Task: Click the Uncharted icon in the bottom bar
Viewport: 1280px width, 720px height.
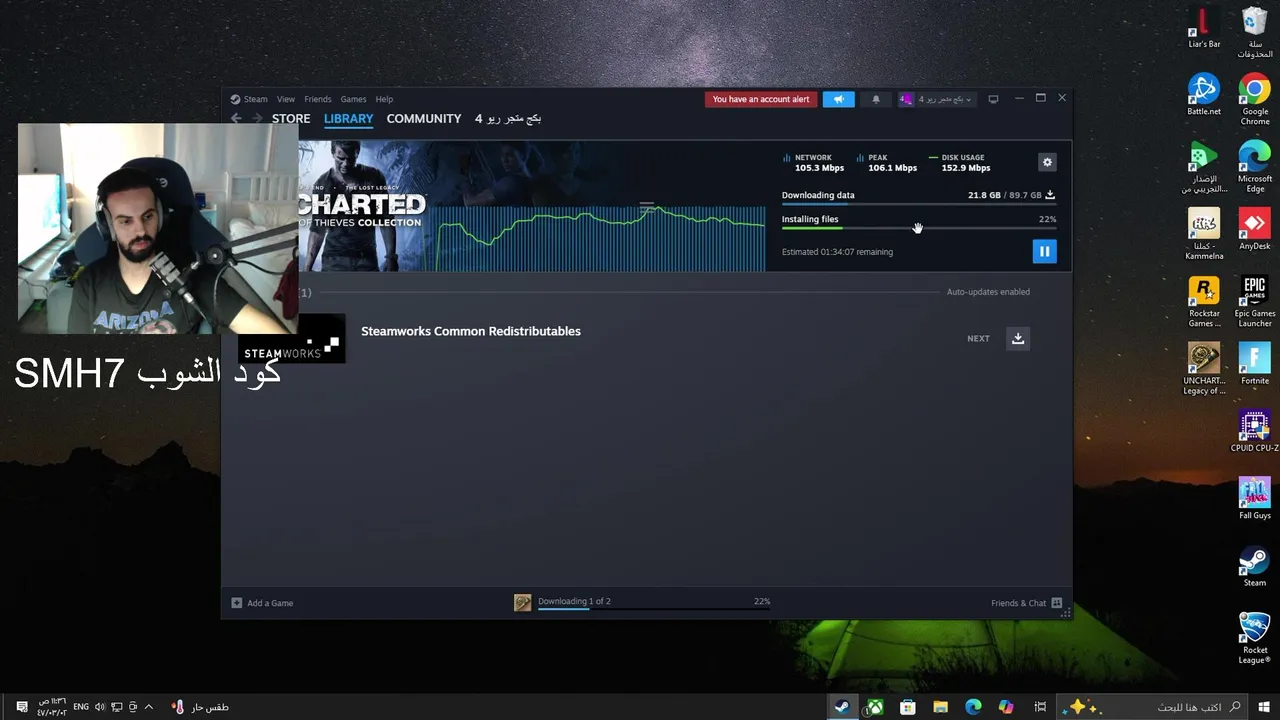Action: [x=522, y=602]
